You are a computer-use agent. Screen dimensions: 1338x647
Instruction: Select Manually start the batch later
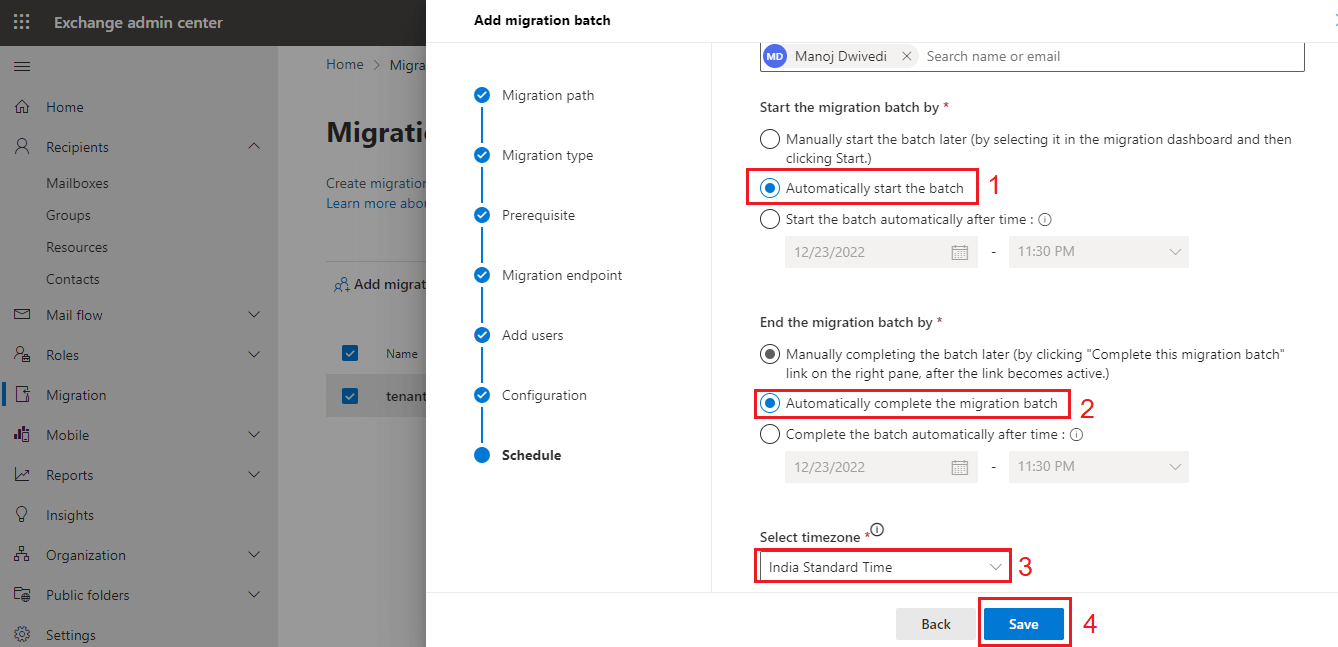(770, 139)
